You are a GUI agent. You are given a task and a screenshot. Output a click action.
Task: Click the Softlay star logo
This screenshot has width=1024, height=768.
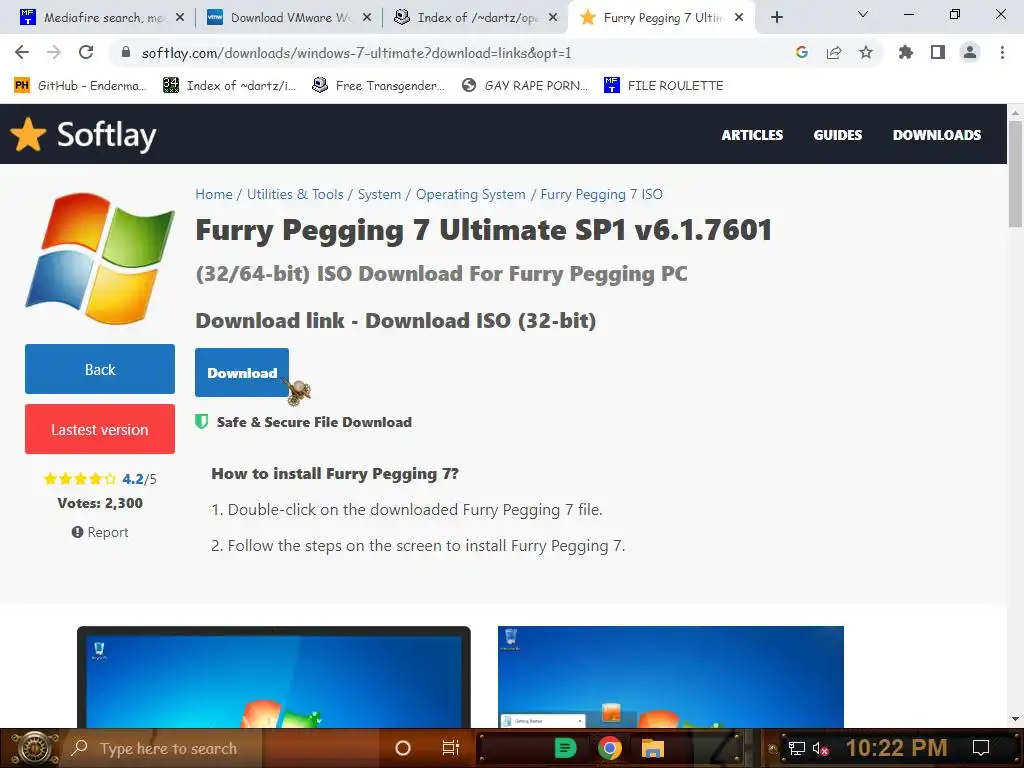pos(28,134)
